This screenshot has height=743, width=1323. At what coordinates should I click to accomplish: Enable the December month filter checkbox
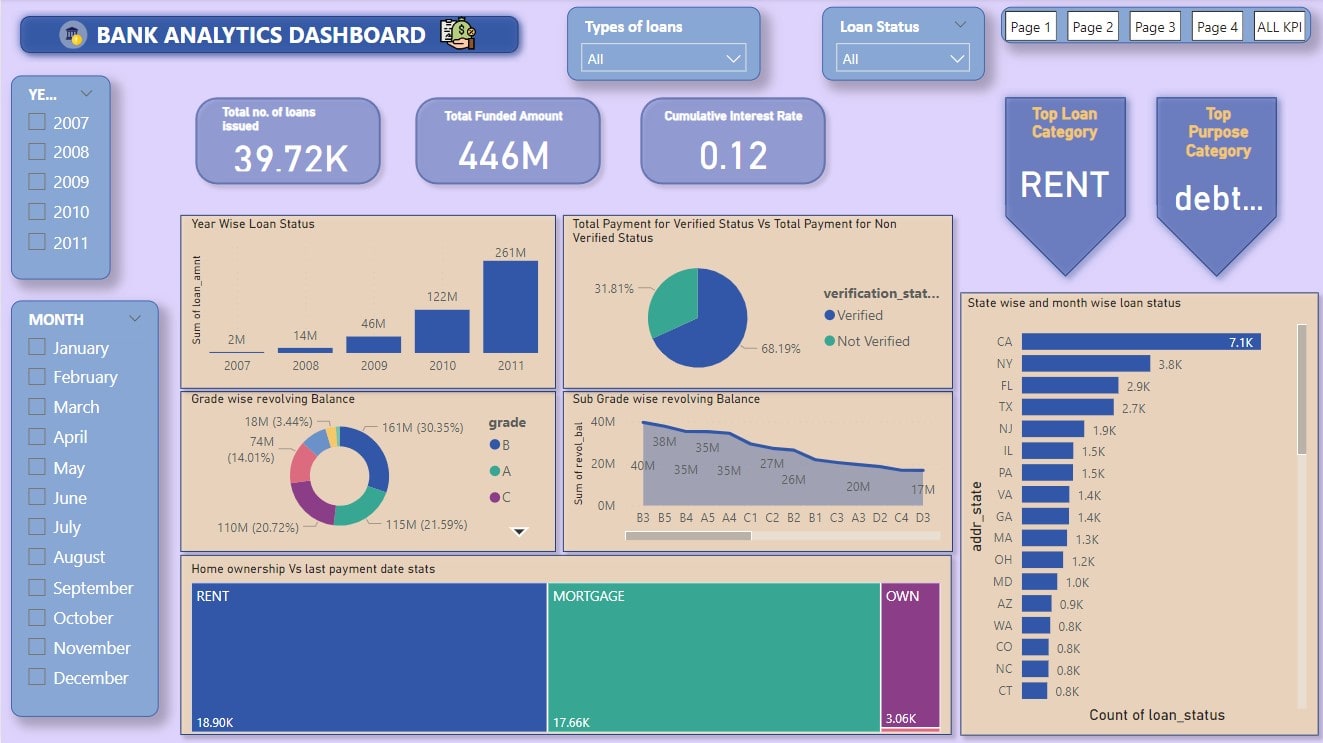[x=37, y=677]
